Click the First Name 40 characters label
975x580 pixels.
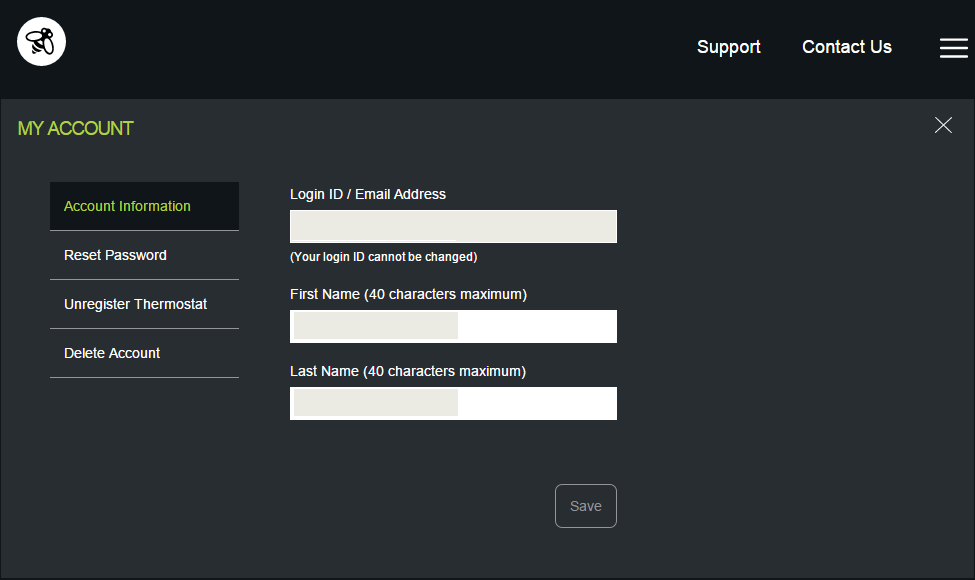pos(408,294)
